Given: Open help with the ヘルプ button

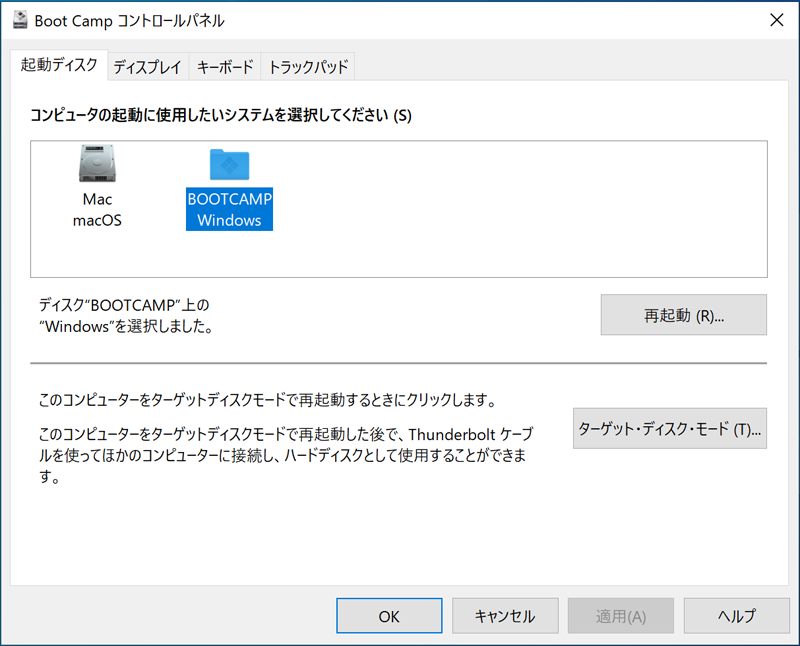Looking at the screenshot, I should [x=736, y=616].
